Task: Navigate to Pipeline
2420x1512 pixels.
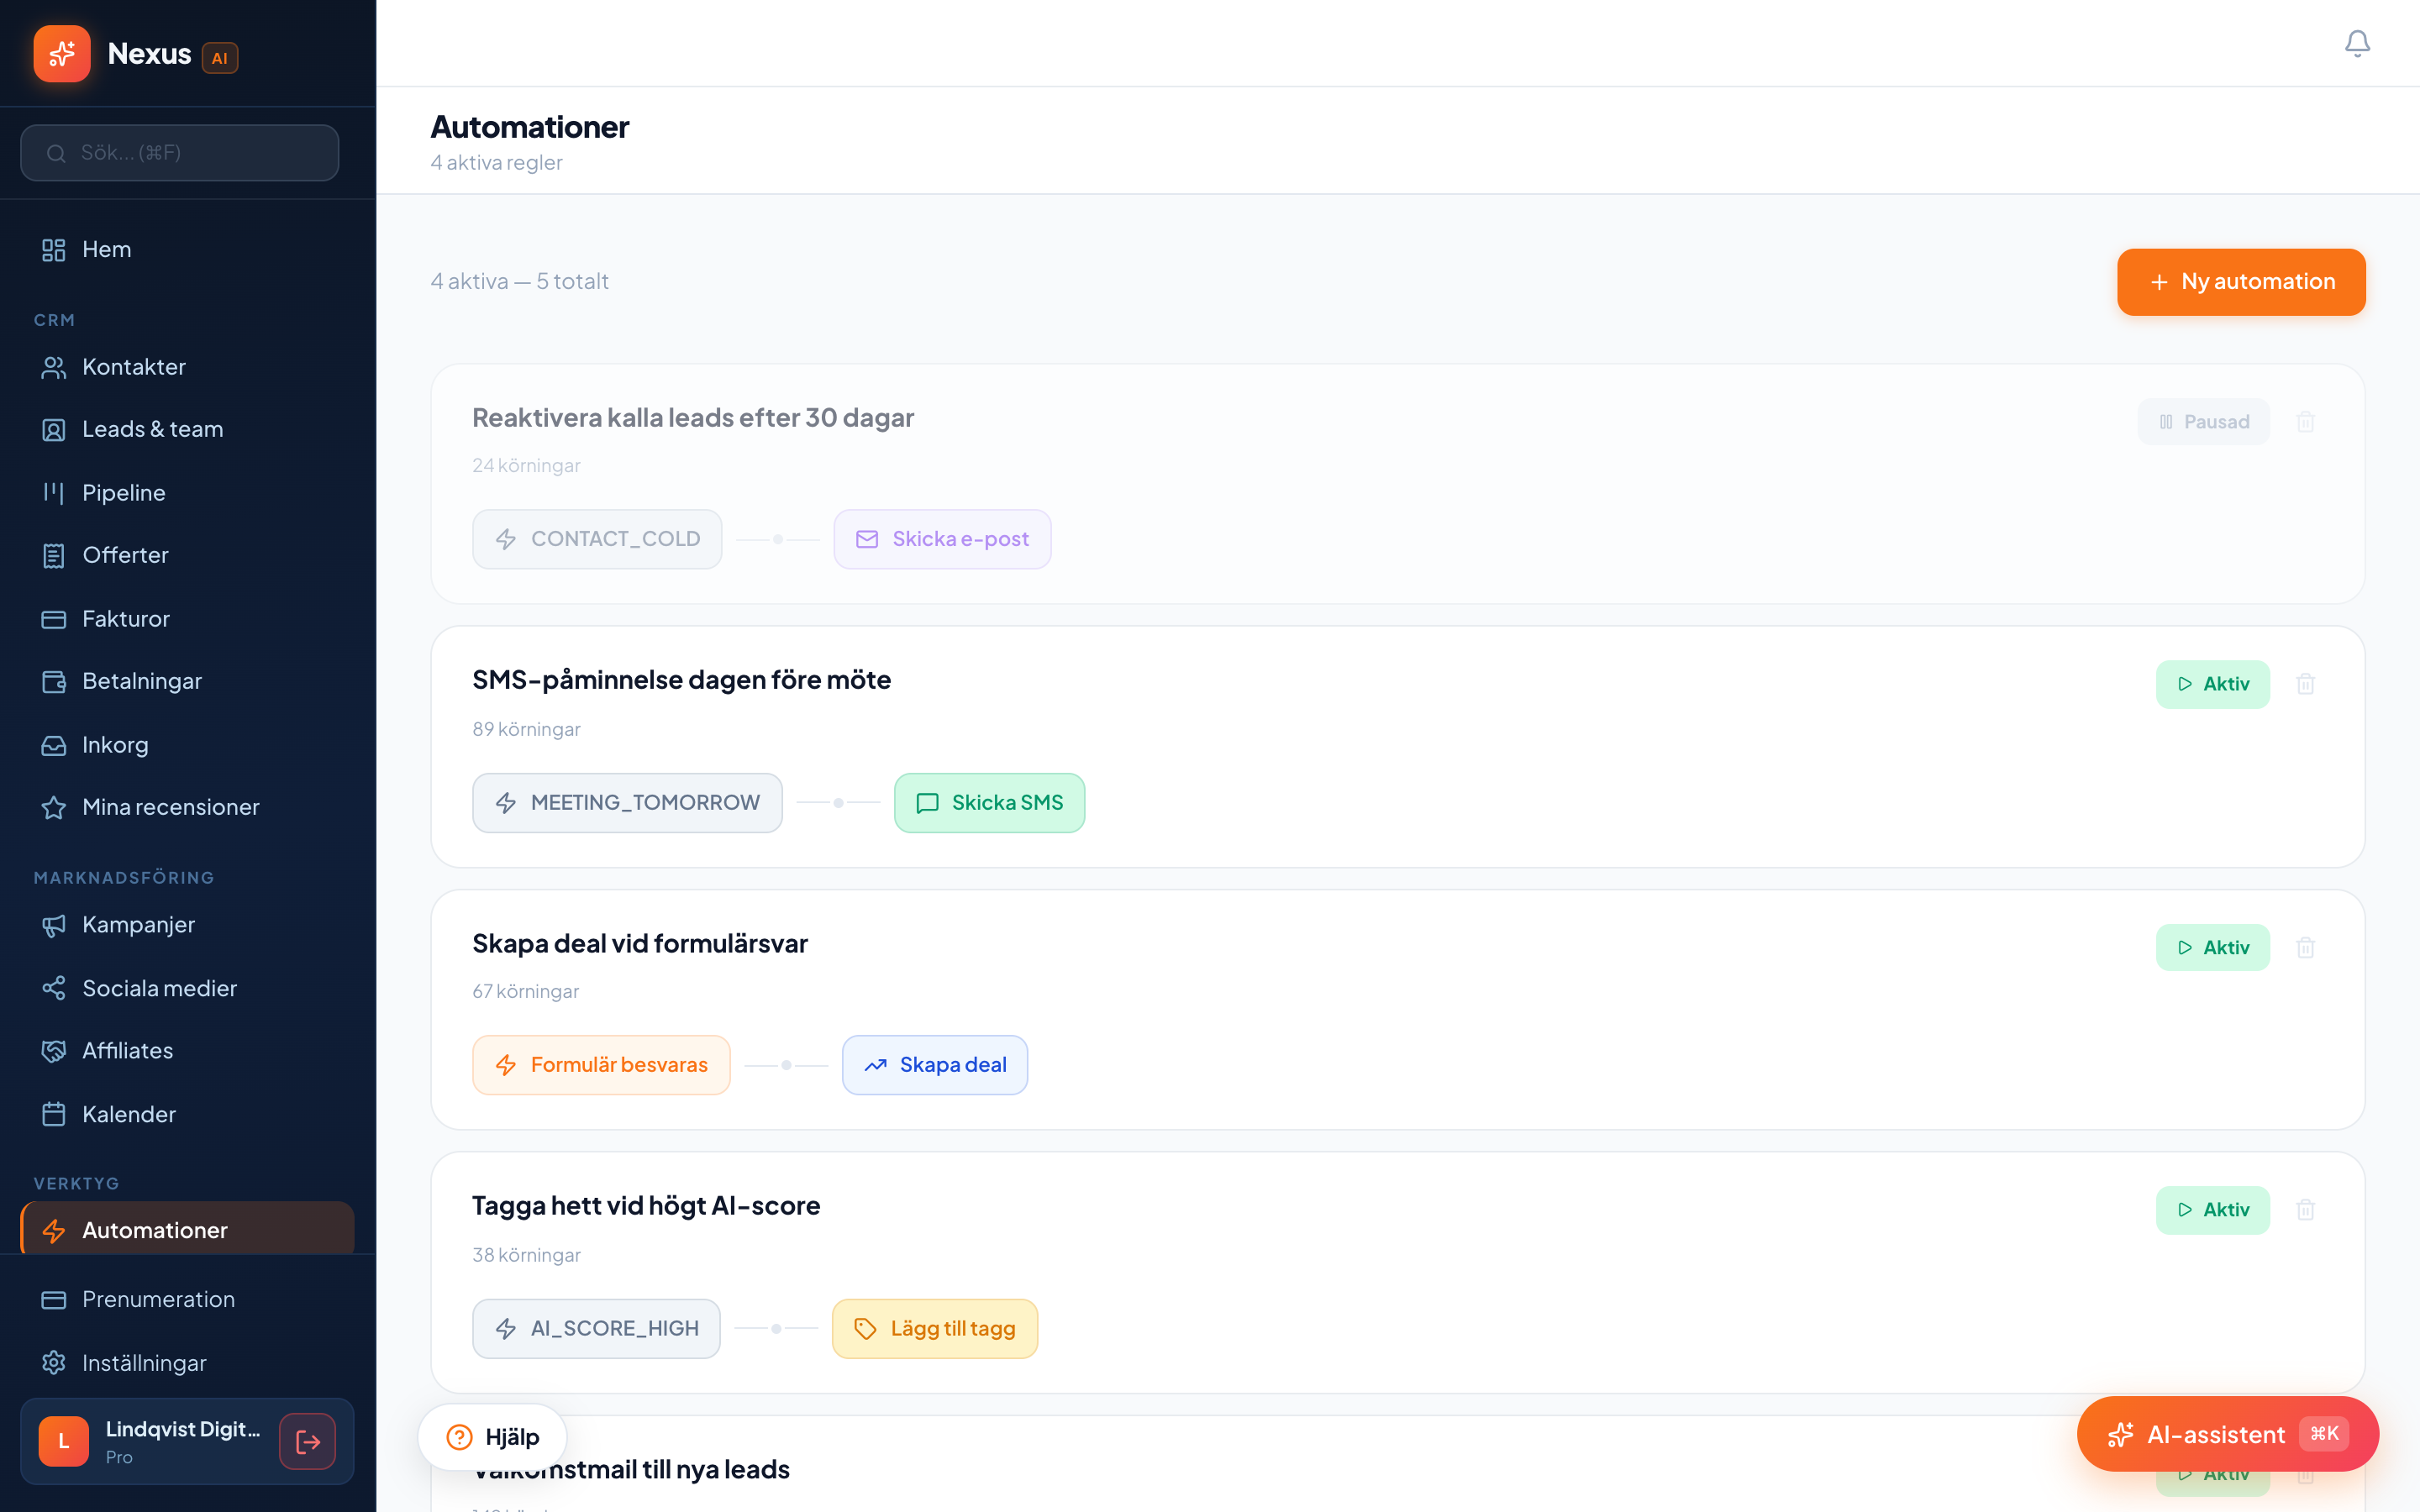Action: [187, 493]
